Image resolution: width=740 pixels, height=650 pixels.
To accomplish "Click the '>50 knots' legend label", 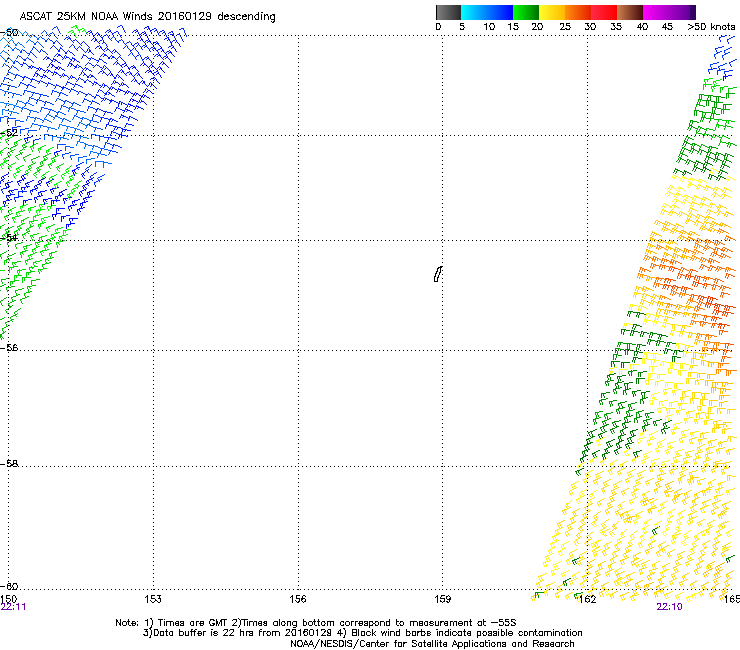I will (711, 27).
